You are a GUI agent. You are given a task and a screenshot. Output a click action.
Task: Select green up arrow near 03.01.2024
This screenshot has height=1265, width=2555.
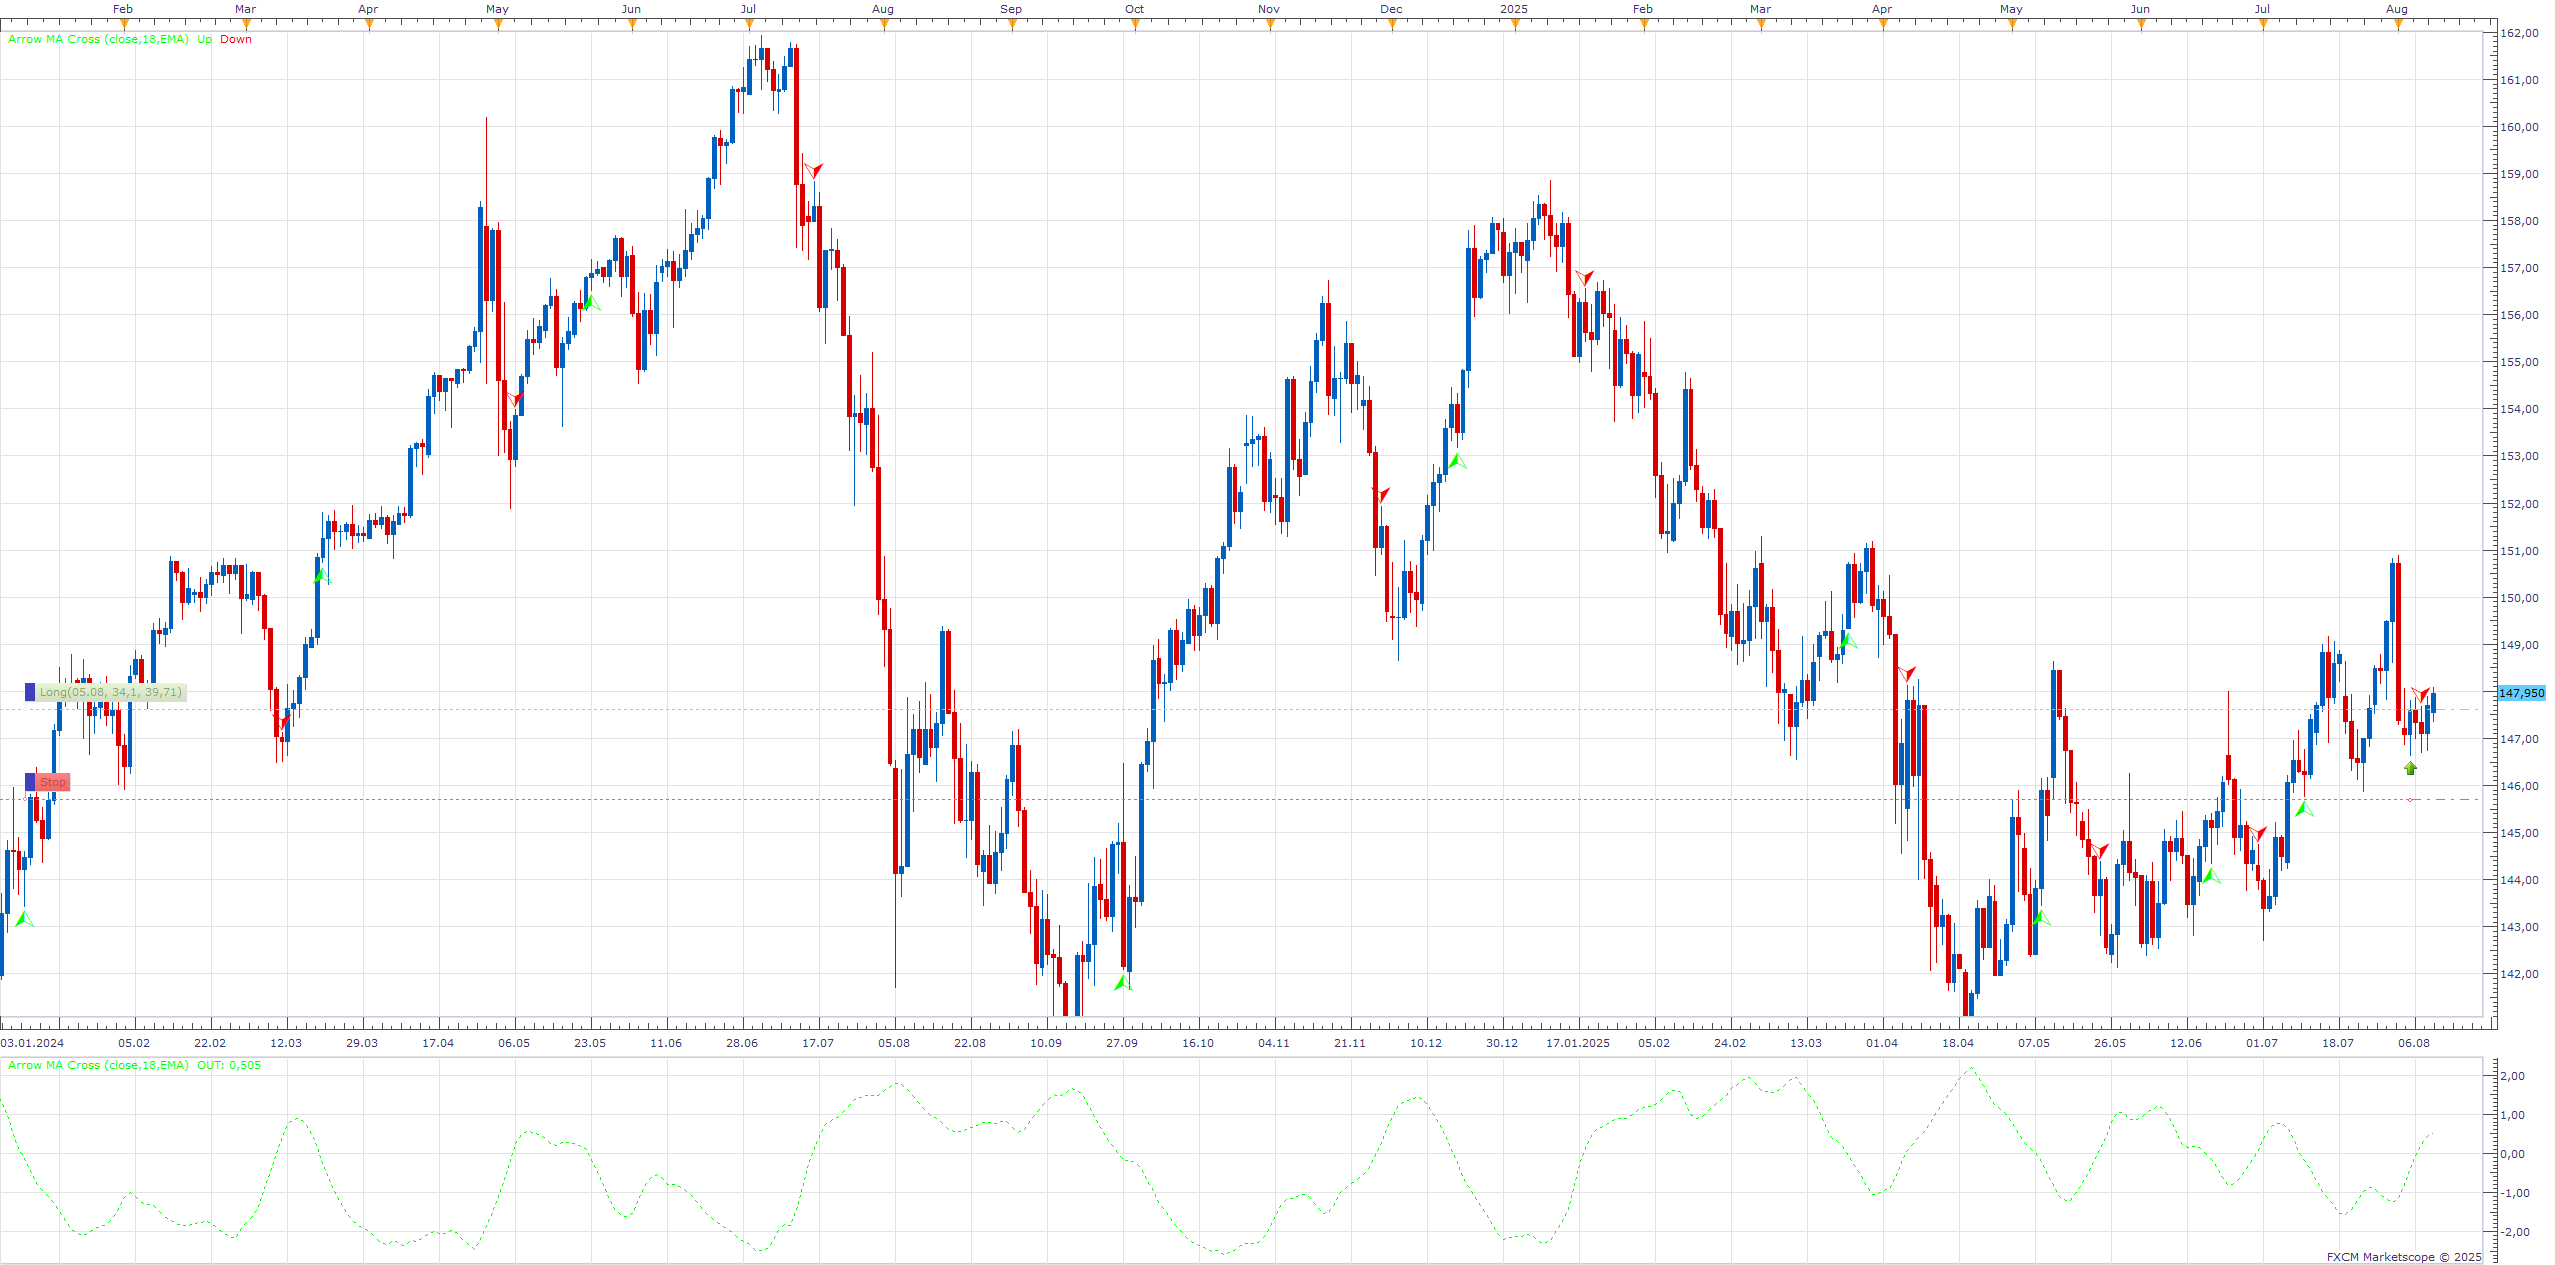tap(24, 918)
